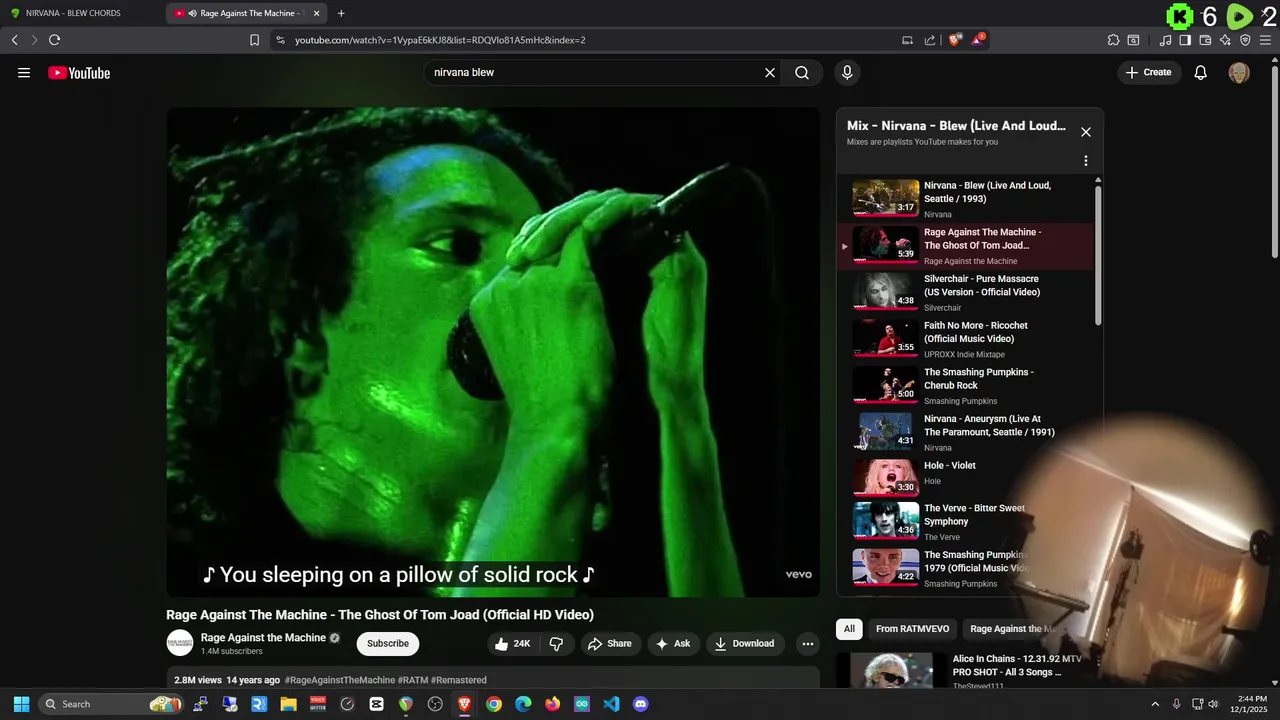1280x720 pixels.
Task: Open YouTube notifications bell
Action: coord(1201,73)
